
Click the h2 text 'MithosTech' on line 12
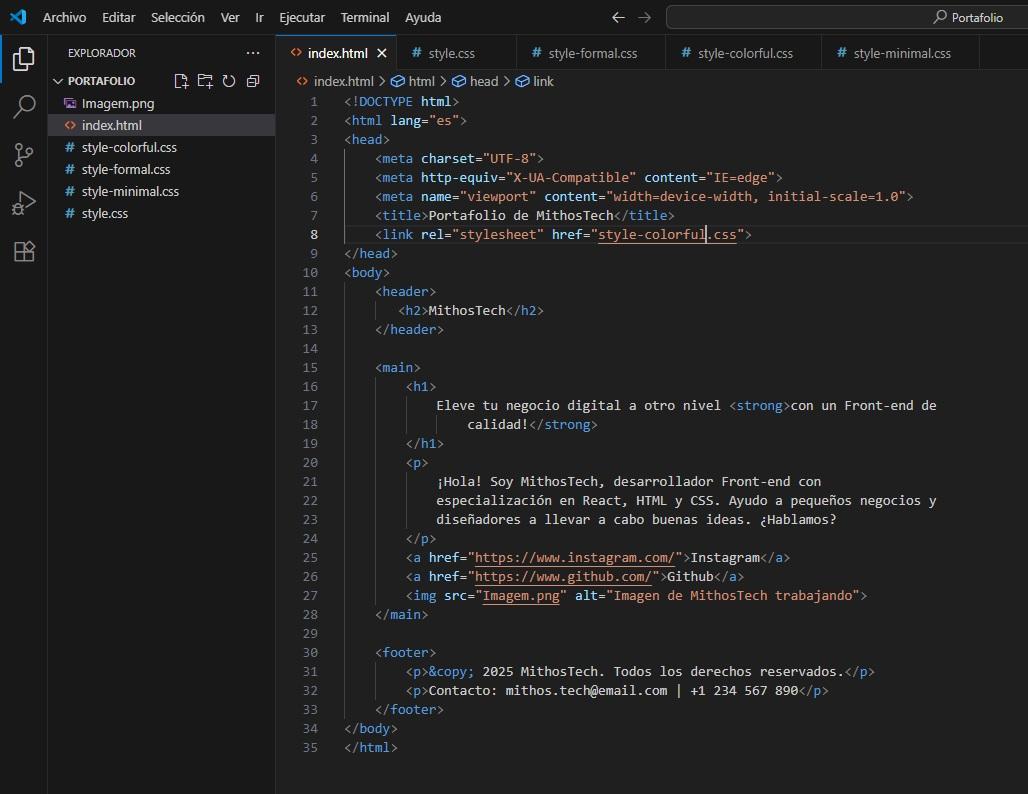coord(467,310)
